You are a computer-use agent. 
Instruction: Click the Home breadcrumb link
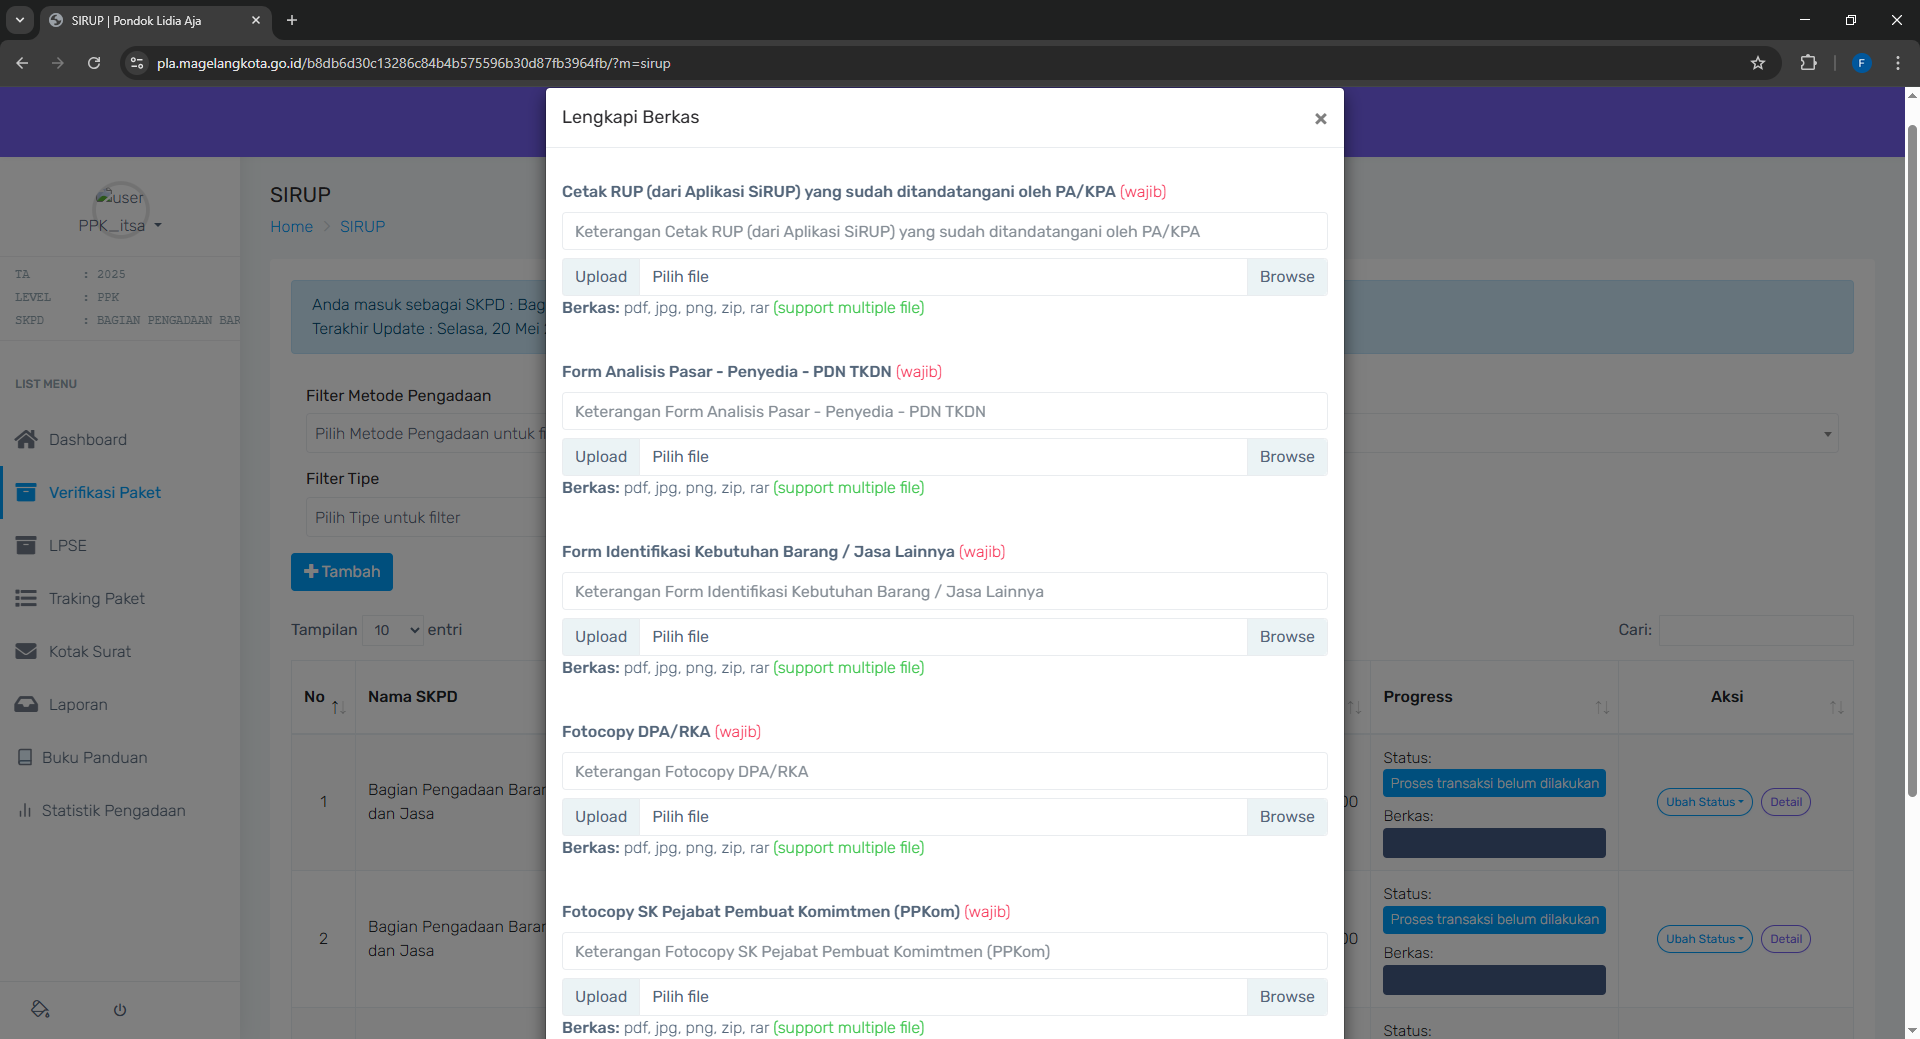click(x=291, y=227)
